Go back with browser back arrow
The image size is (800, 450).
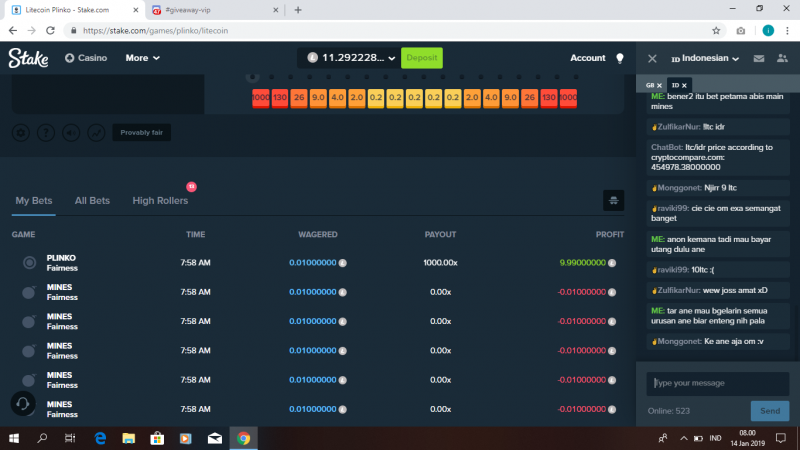pyautogui.click(x=13, y=31)
